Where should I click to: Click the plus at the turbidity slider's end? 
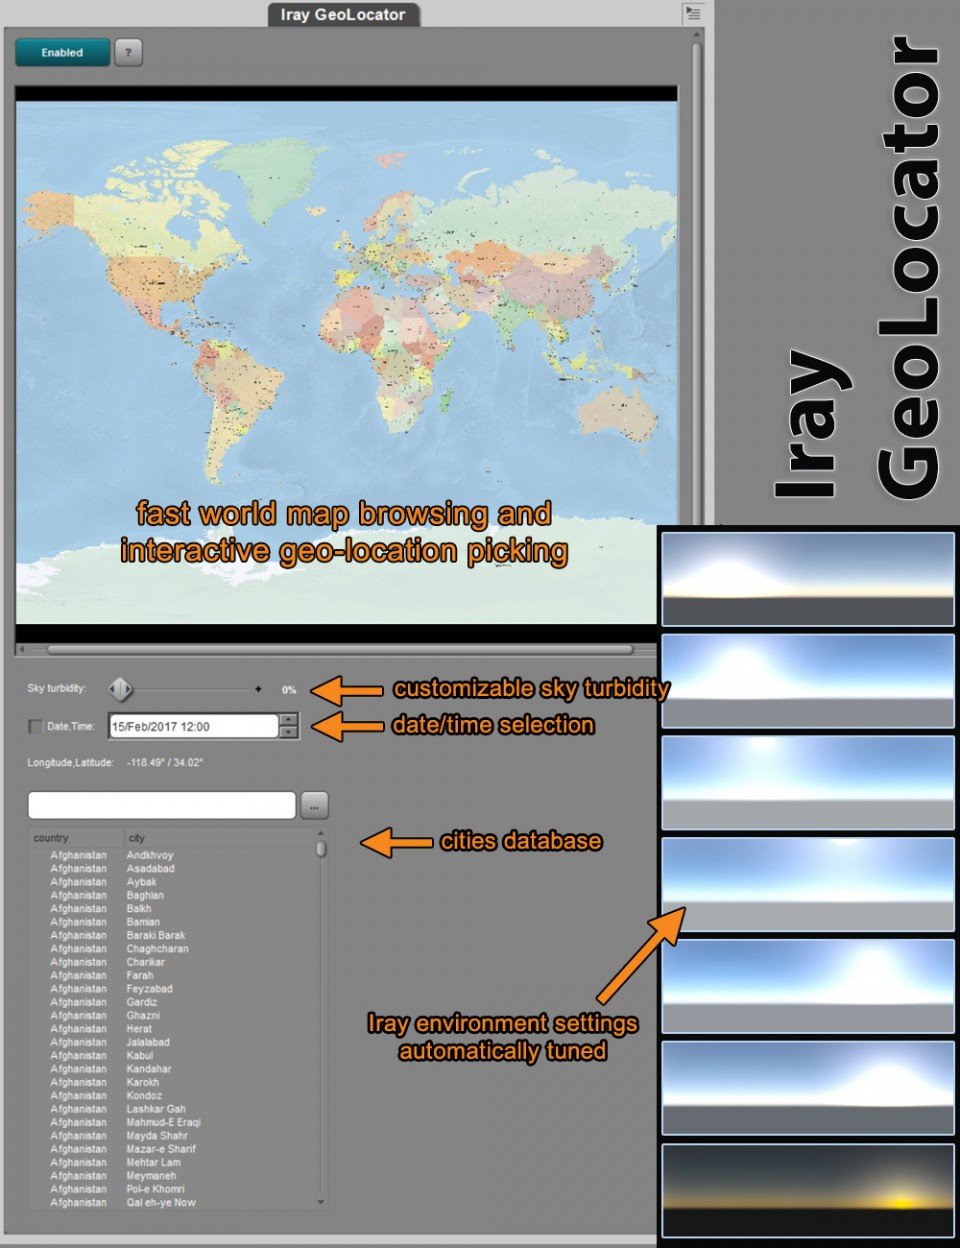258,689
